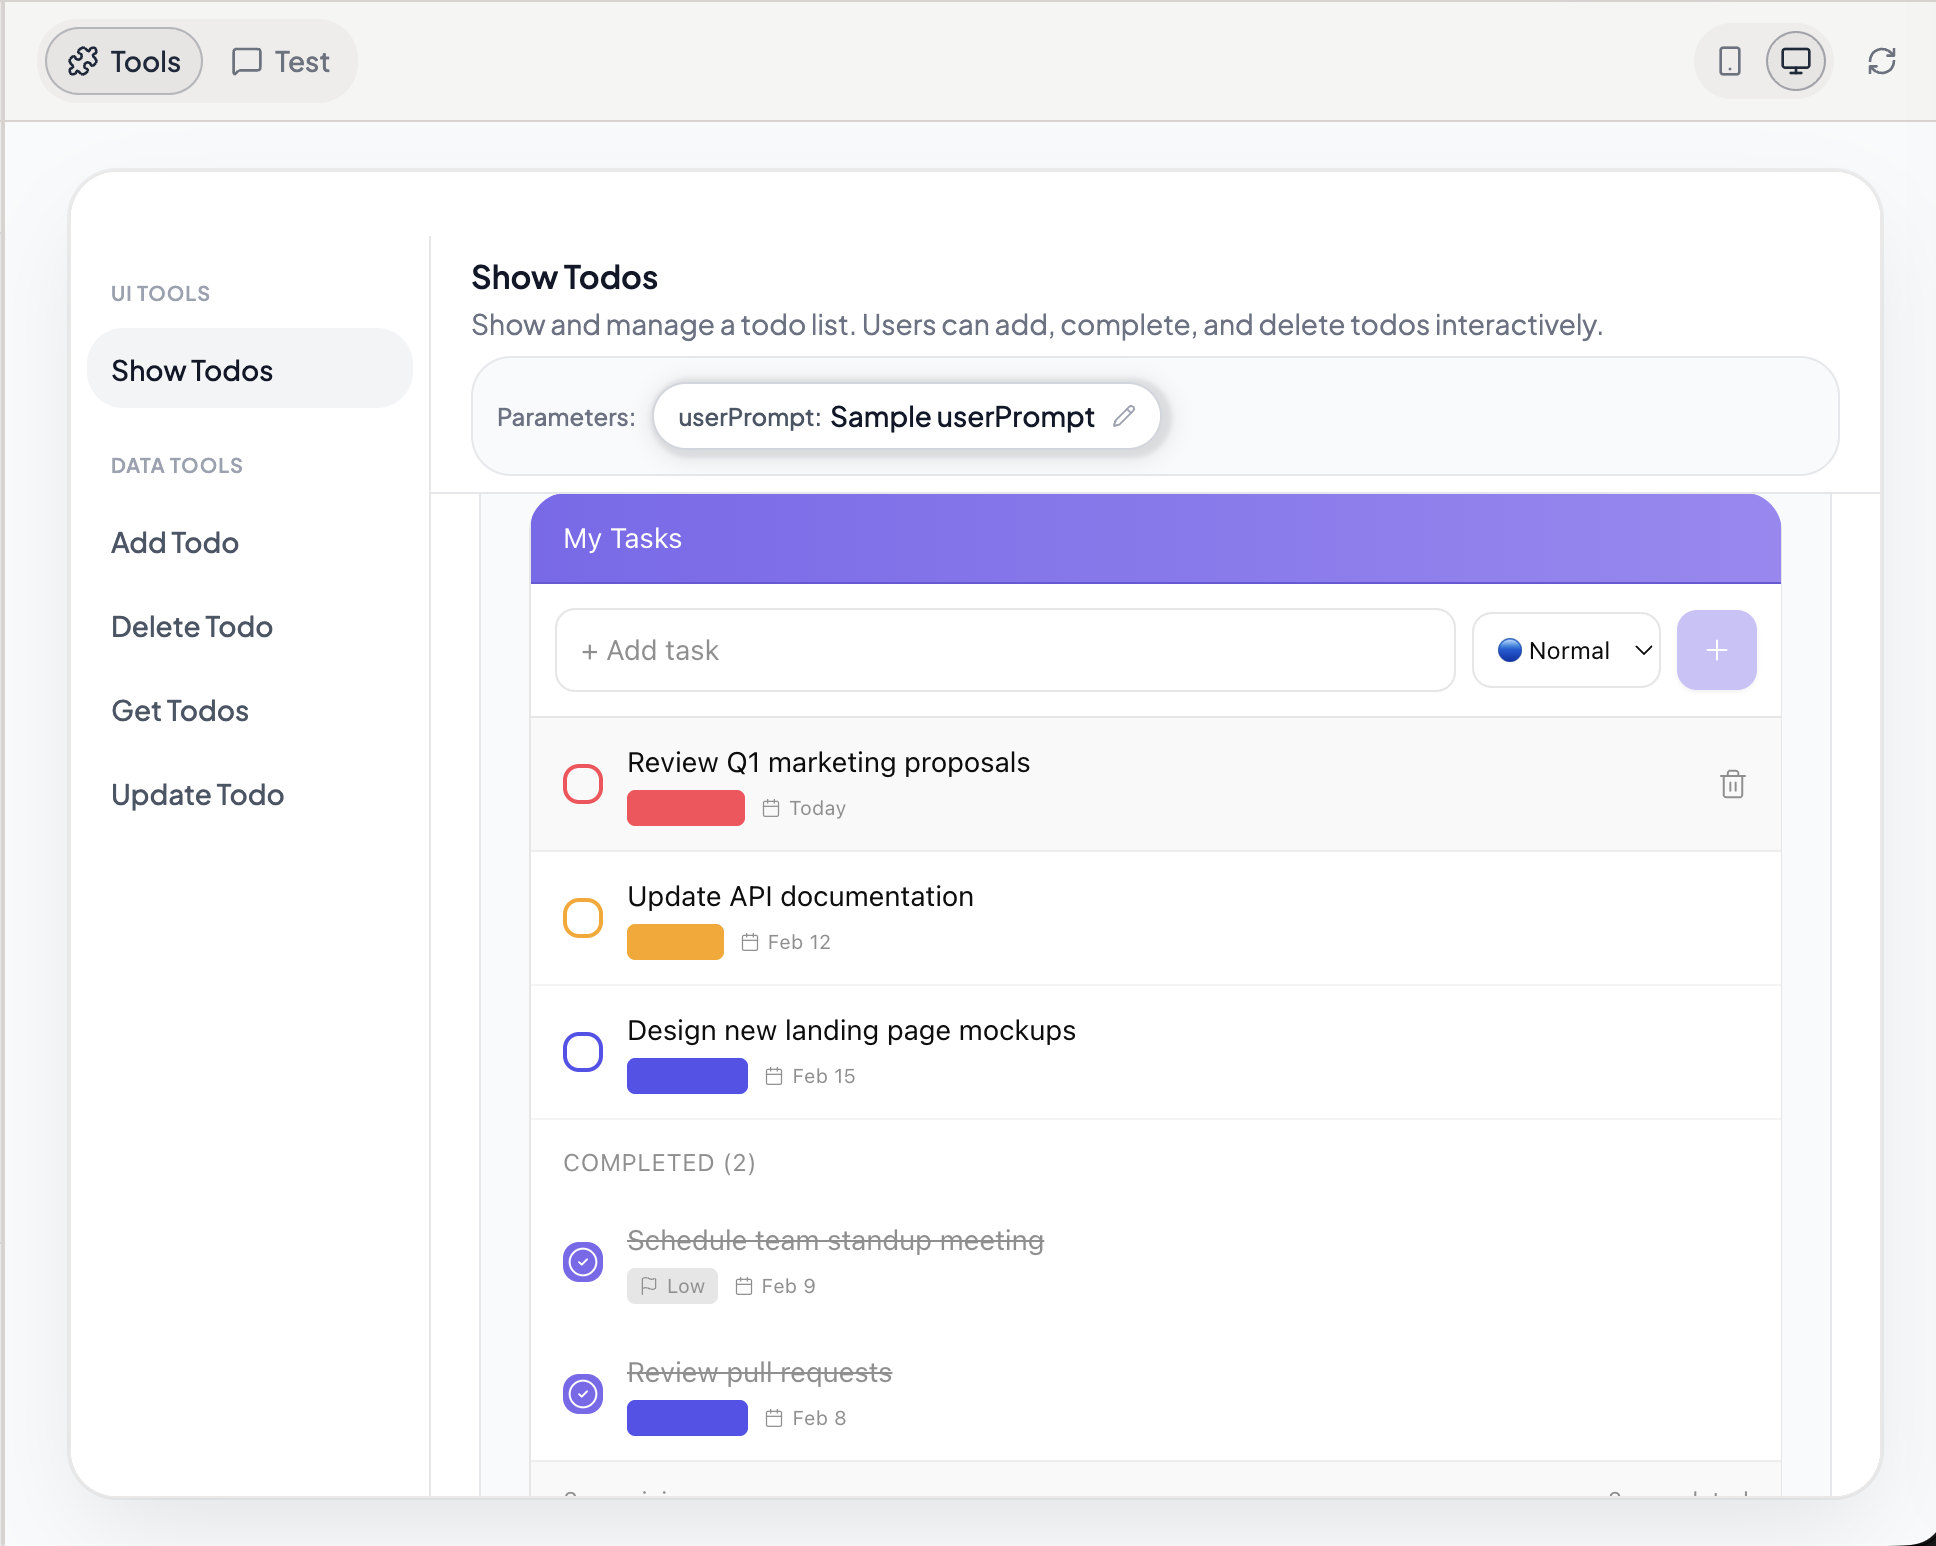The width and height of the screenshot is (1936, 1546).
Task: Switch to mobile device preview icon
Action: point(1729,61)
